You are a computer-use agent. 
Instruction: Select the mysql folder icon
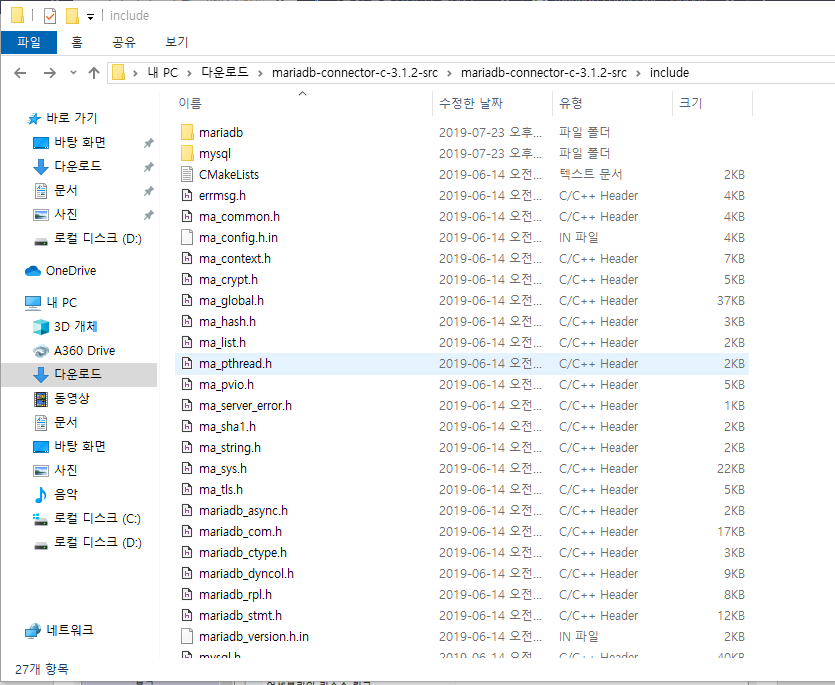(x=187, y=153)
